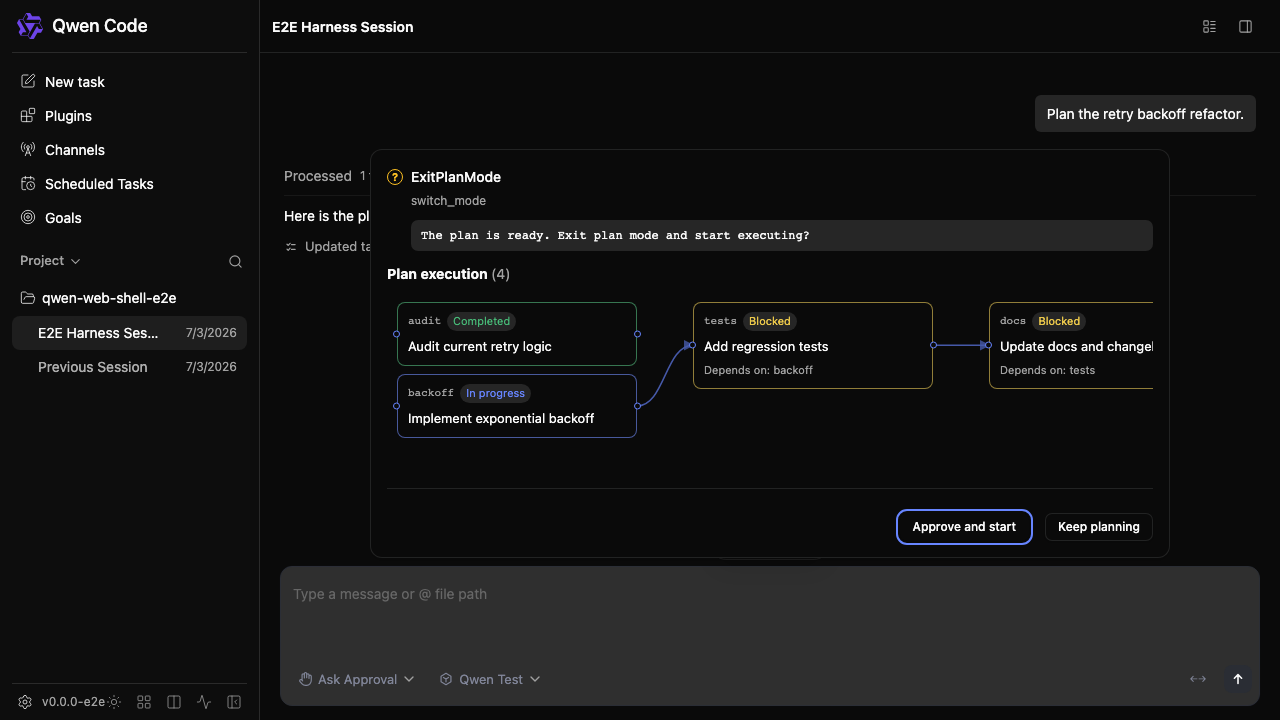Open the Ask Approval mode dropdown
This screenshot has height=720, width=1280.
[x=357, y=679]
